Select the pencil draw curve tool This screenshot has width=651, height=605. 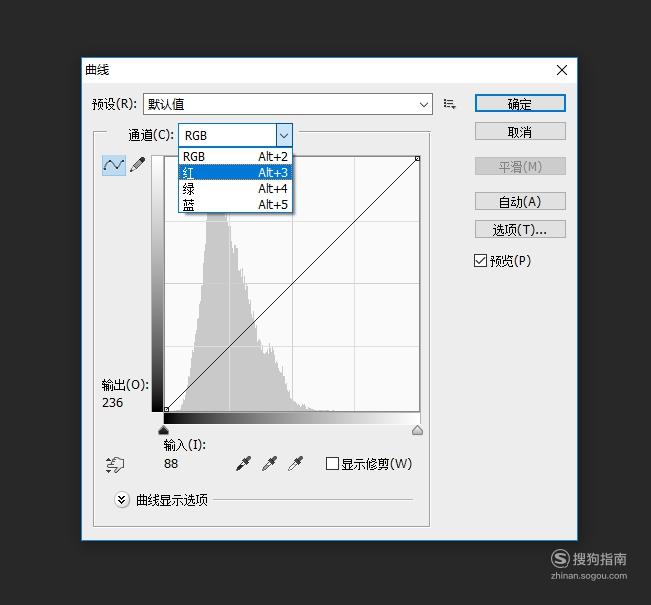pos(138,164)
